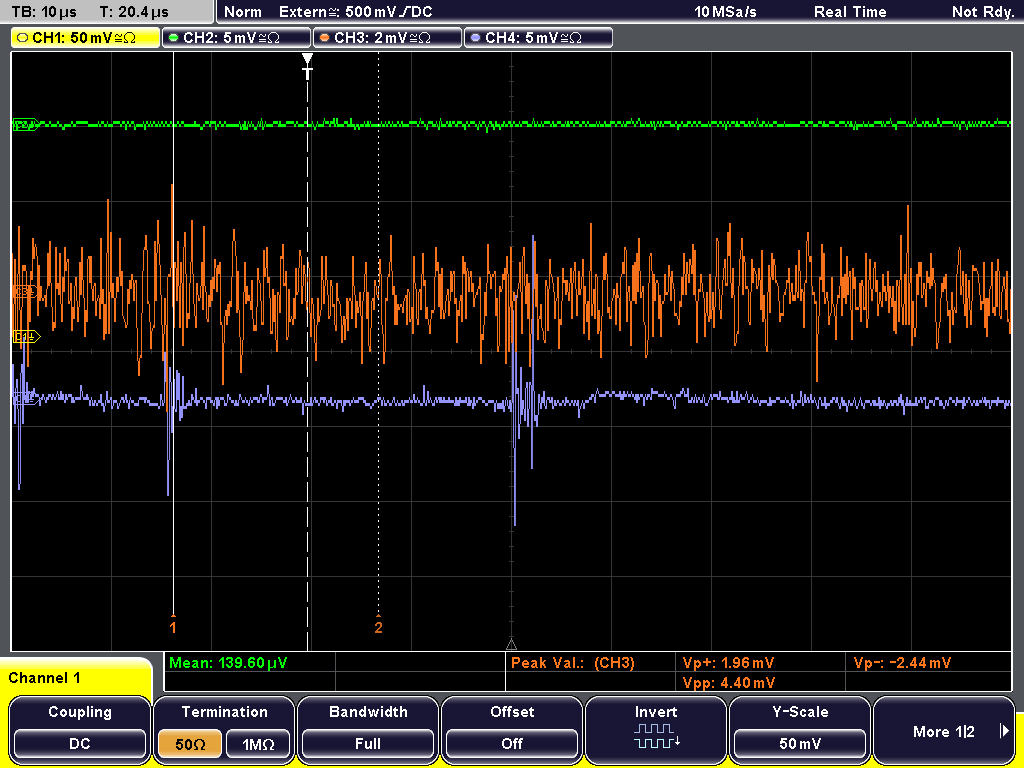Click the CH3 orange ground level marker

coord(24,292)
